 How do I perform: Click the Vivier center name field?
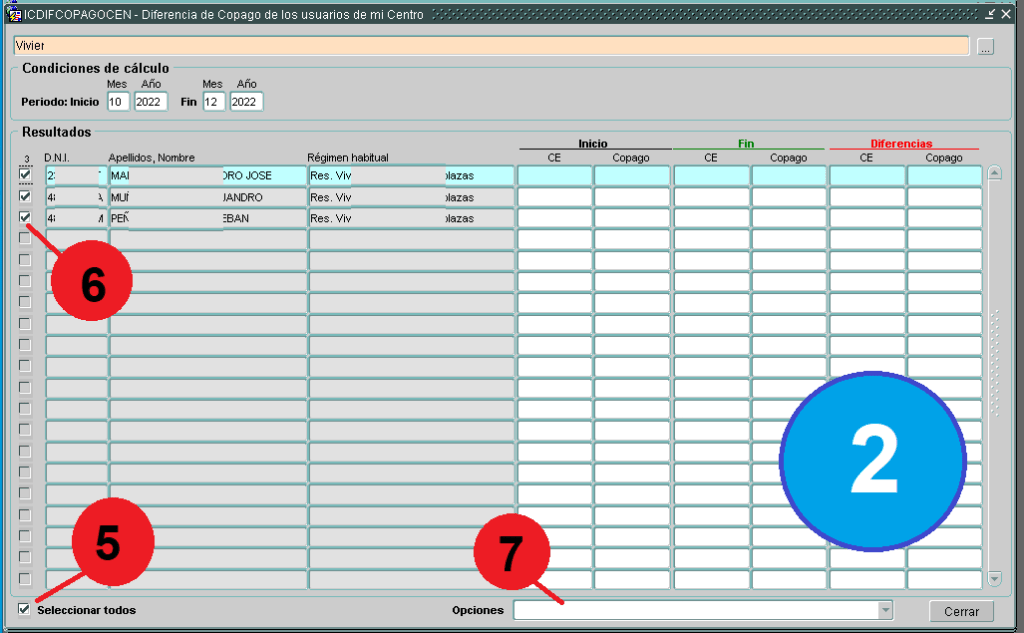[x=490, y=46]
